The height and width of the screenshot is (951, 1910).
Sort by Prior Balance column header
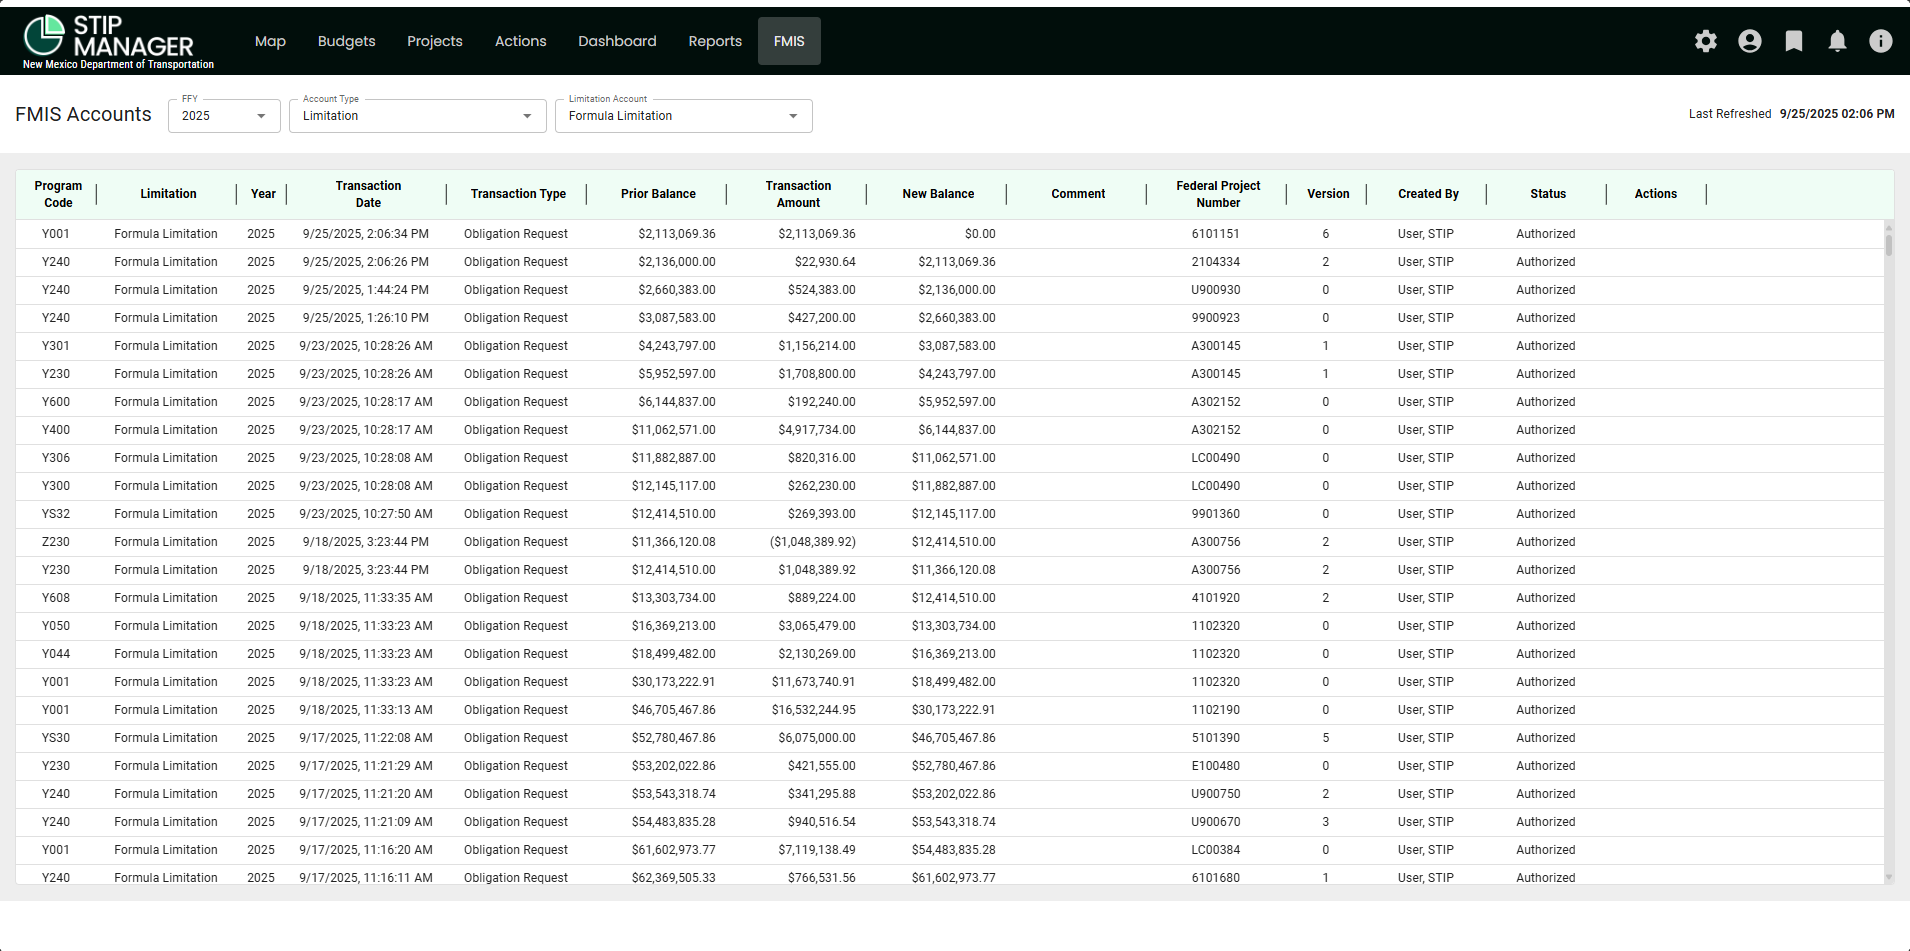[658, 194]
